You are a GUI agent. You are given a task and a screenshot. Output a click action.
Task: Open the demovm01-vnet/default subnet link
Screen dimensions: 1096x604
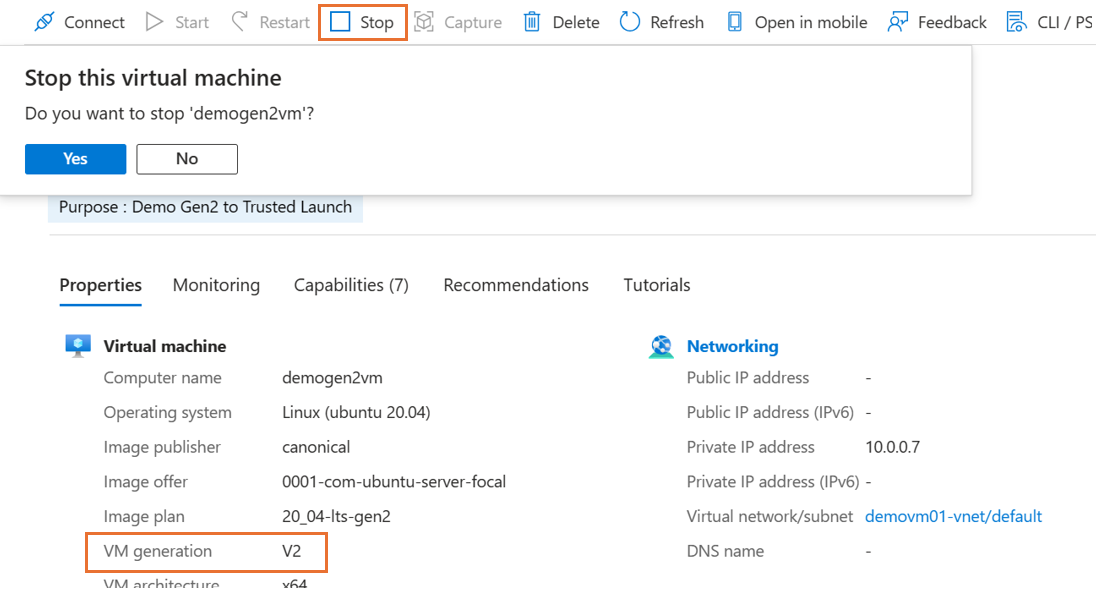(x=953, y=516)
